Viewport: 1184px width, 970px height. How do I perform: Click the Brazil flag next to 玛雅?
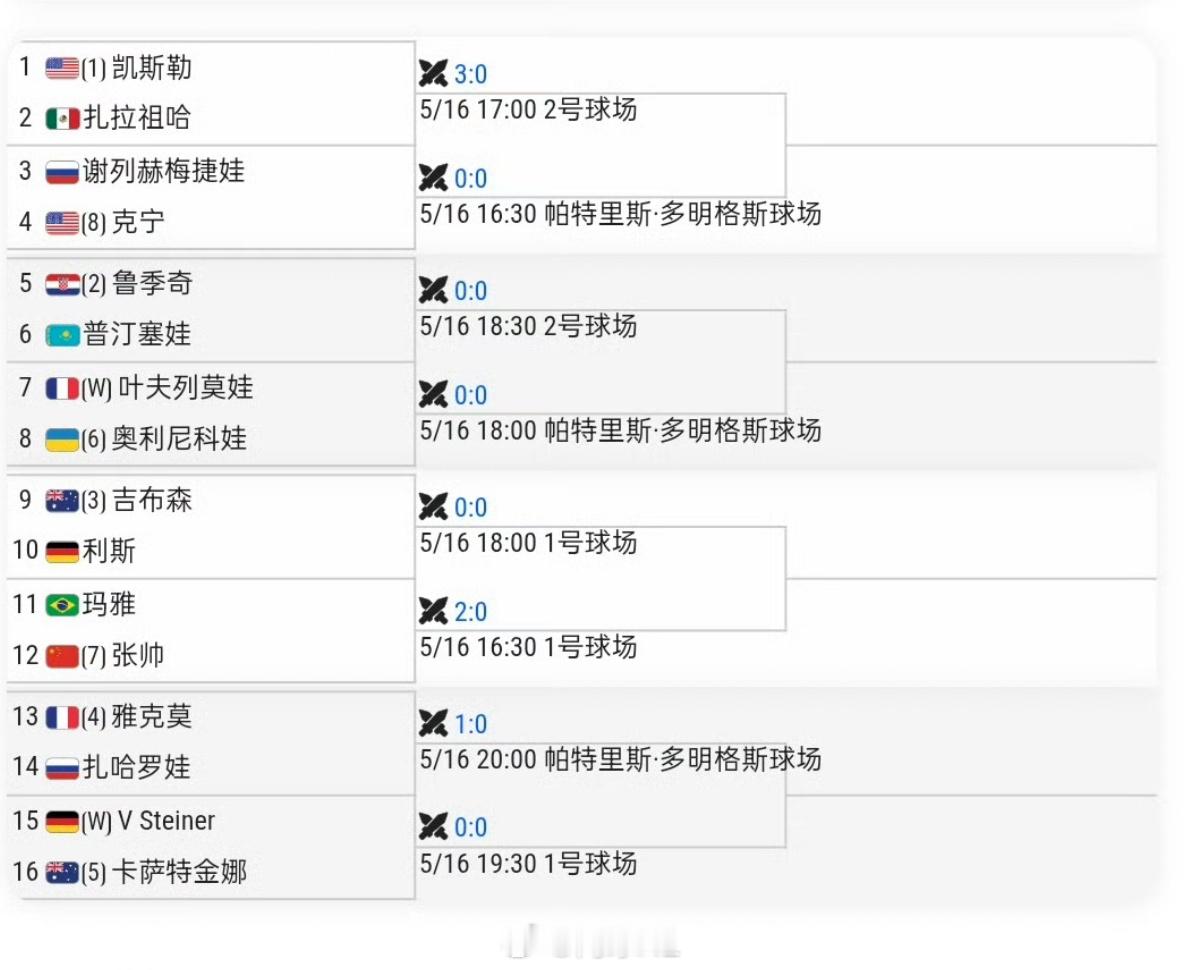point(62,605)
